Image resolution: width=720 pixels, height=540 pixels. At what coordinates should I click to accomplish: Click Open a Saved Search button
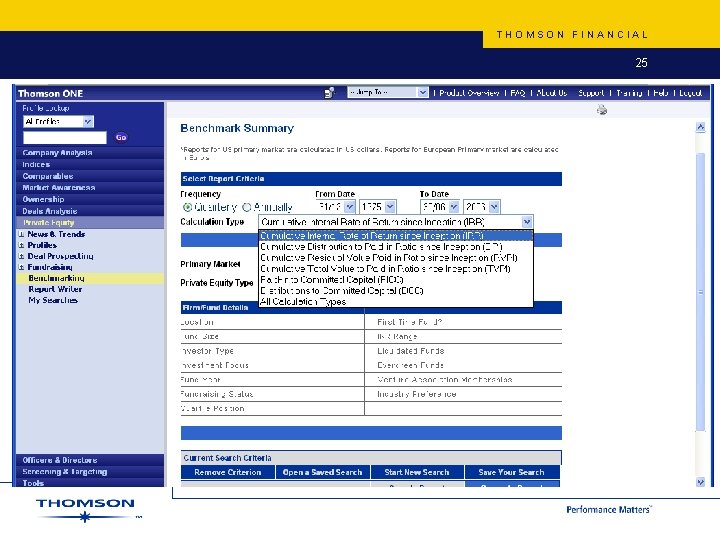pyautogui.click(x=322, y=472)
